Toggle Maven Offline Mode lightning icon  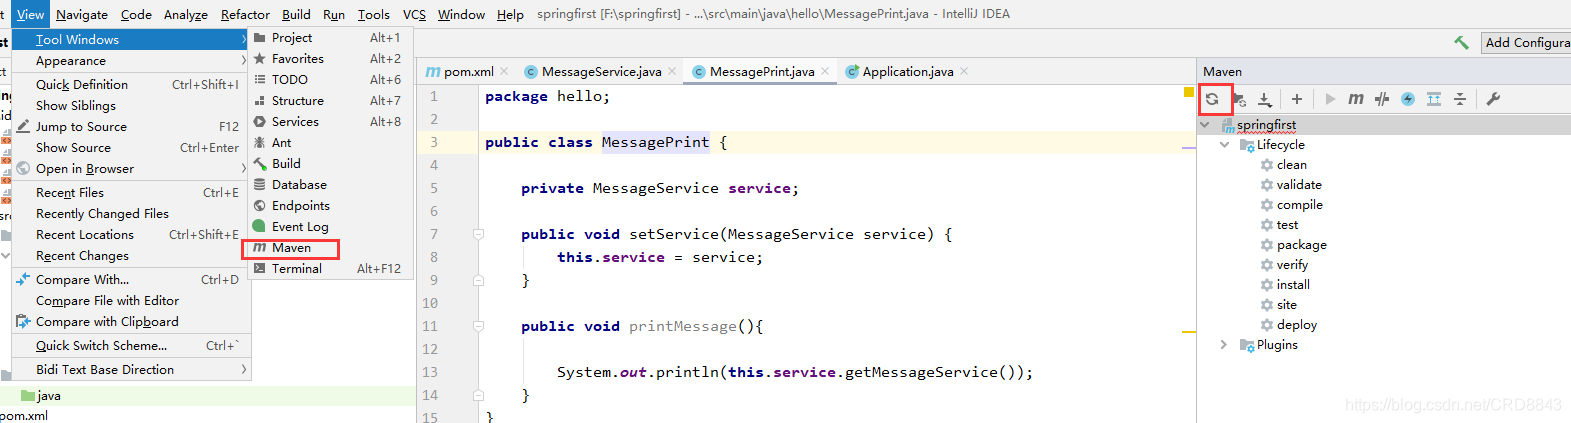coord(1408,99)
